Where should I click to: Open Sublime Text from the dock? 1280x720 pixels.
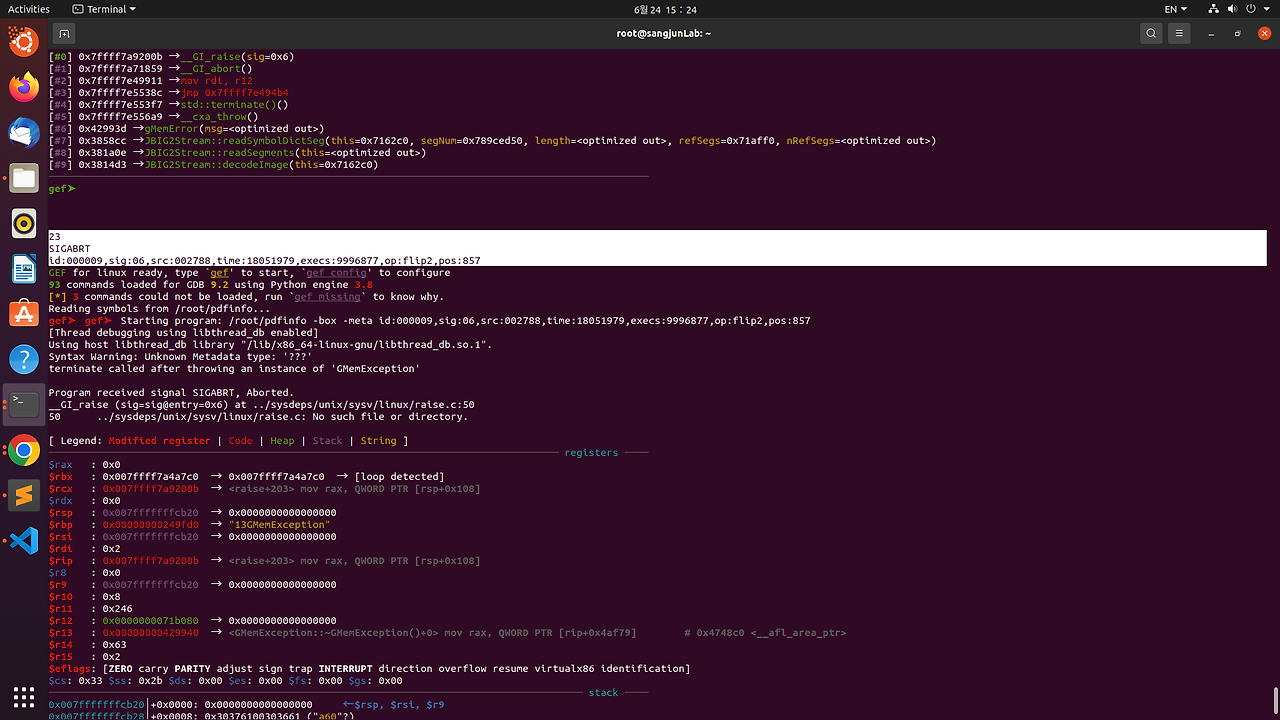tap(24, 496)
